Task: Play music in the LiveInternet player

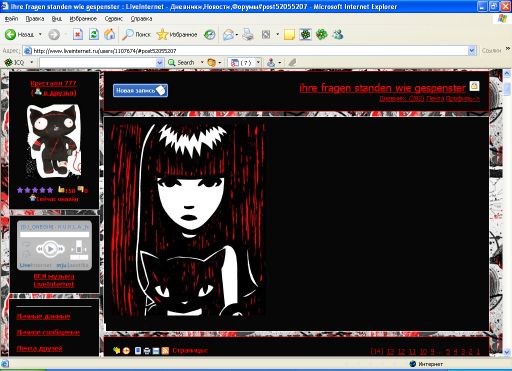Action: click(x=50, y=249)
